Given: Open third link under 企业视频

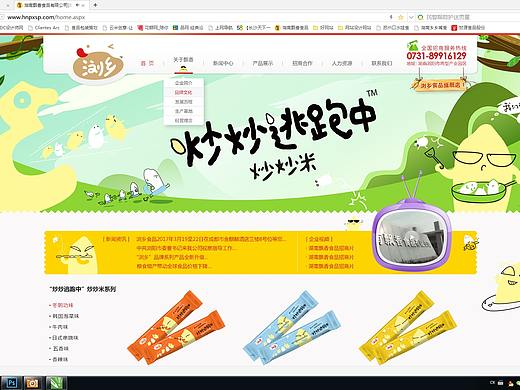Looking at the screenshot, I should point(330,266).
